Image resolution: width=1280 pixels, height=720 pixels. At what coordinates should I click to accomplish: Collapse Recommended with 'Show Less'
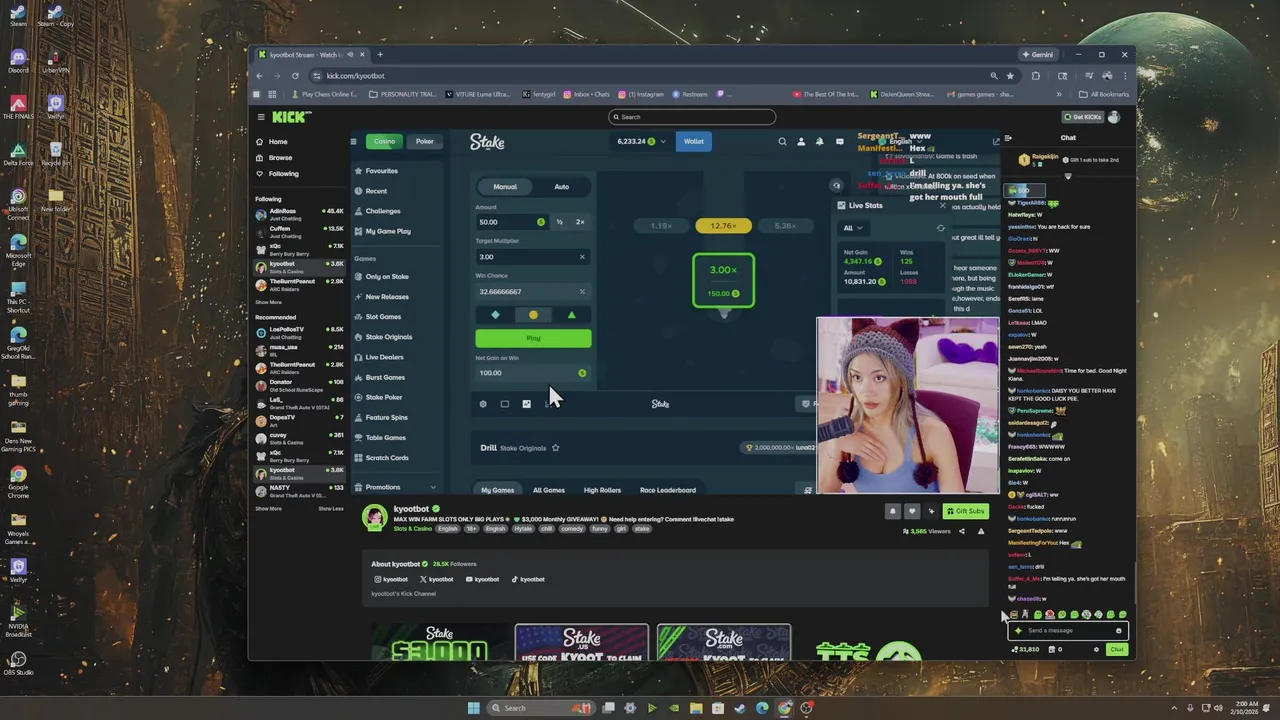click(331, 508)
